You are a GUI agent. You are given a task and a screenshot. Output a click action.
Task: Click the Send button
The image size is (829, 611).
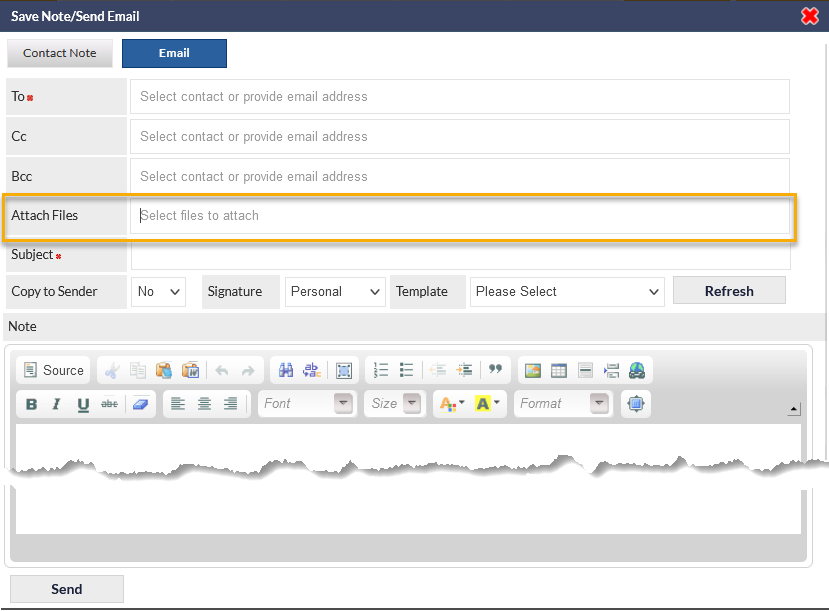(67, 589)
